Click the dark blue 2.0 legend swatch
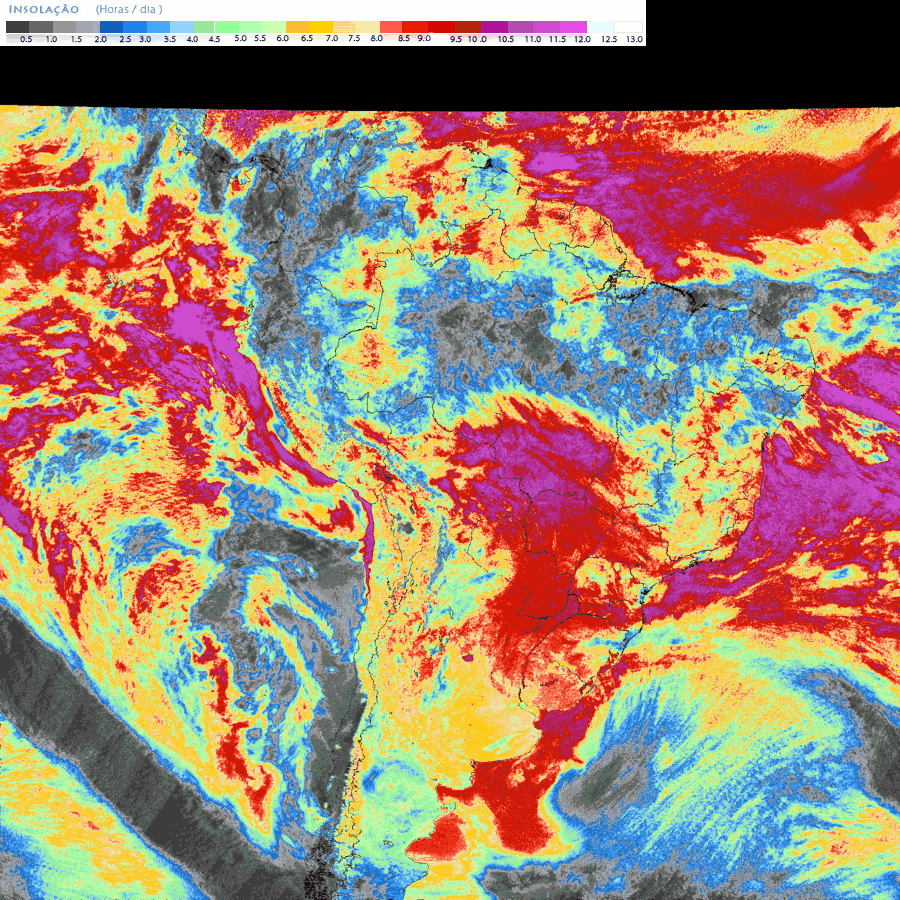 [111, 27]
